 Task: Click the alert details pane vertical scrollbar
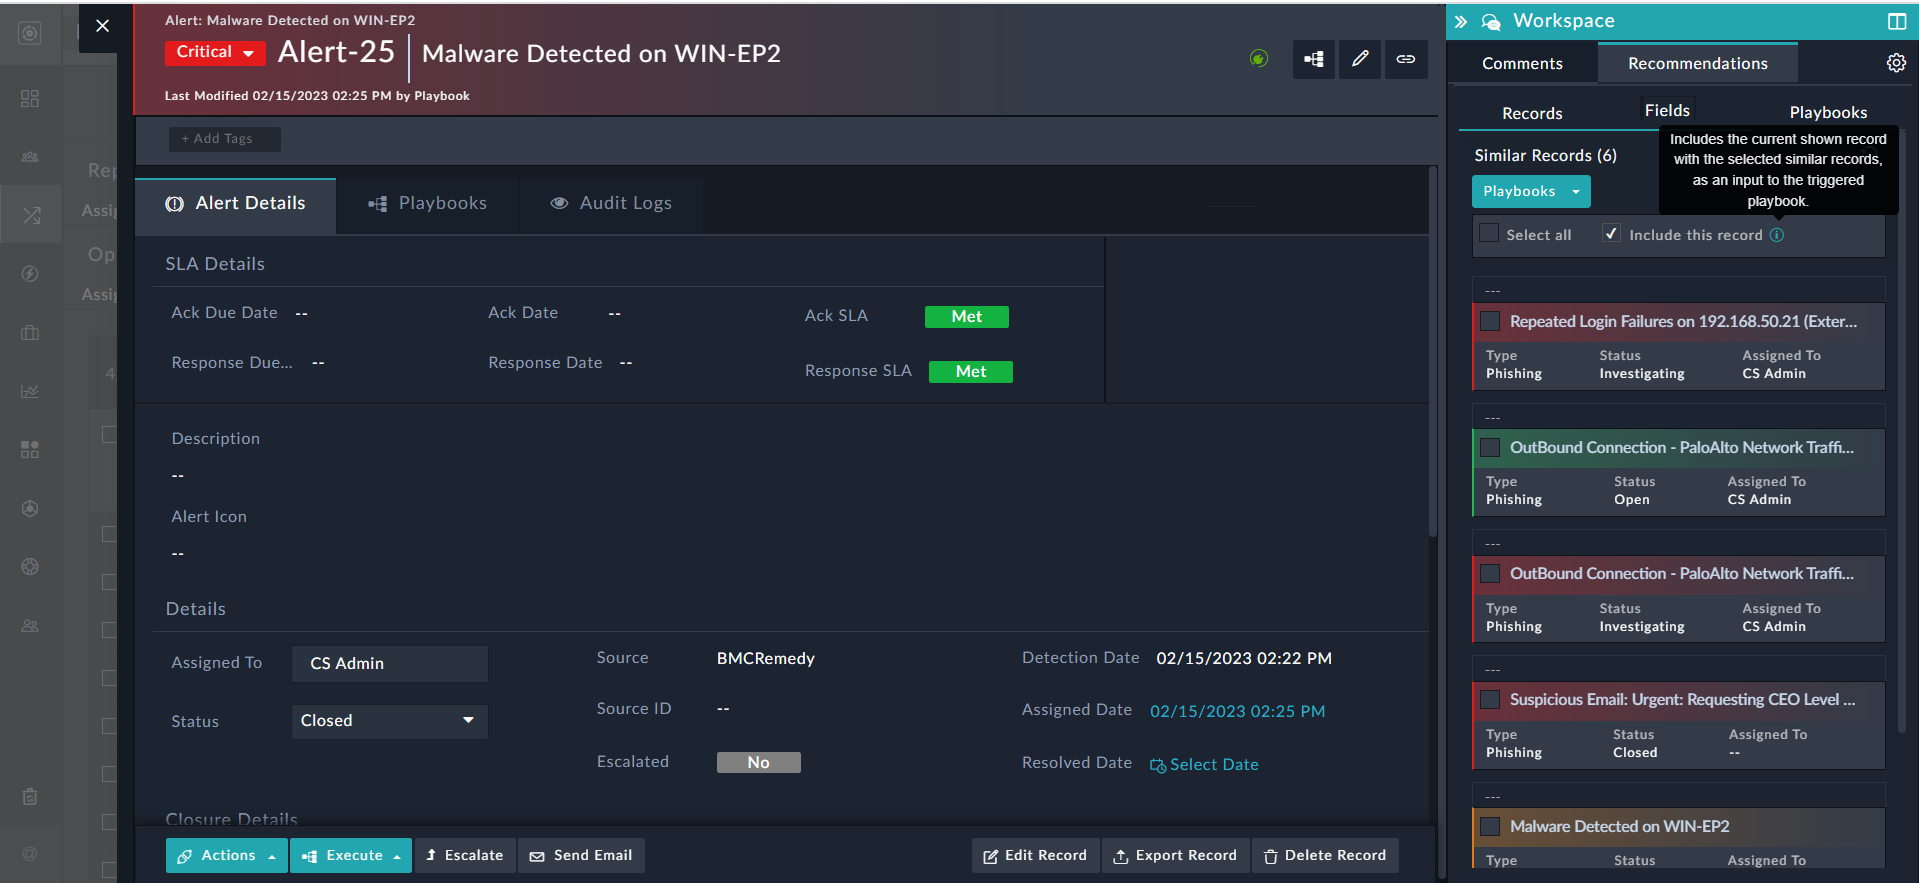pyautogui.click(x=1433, y=352)
